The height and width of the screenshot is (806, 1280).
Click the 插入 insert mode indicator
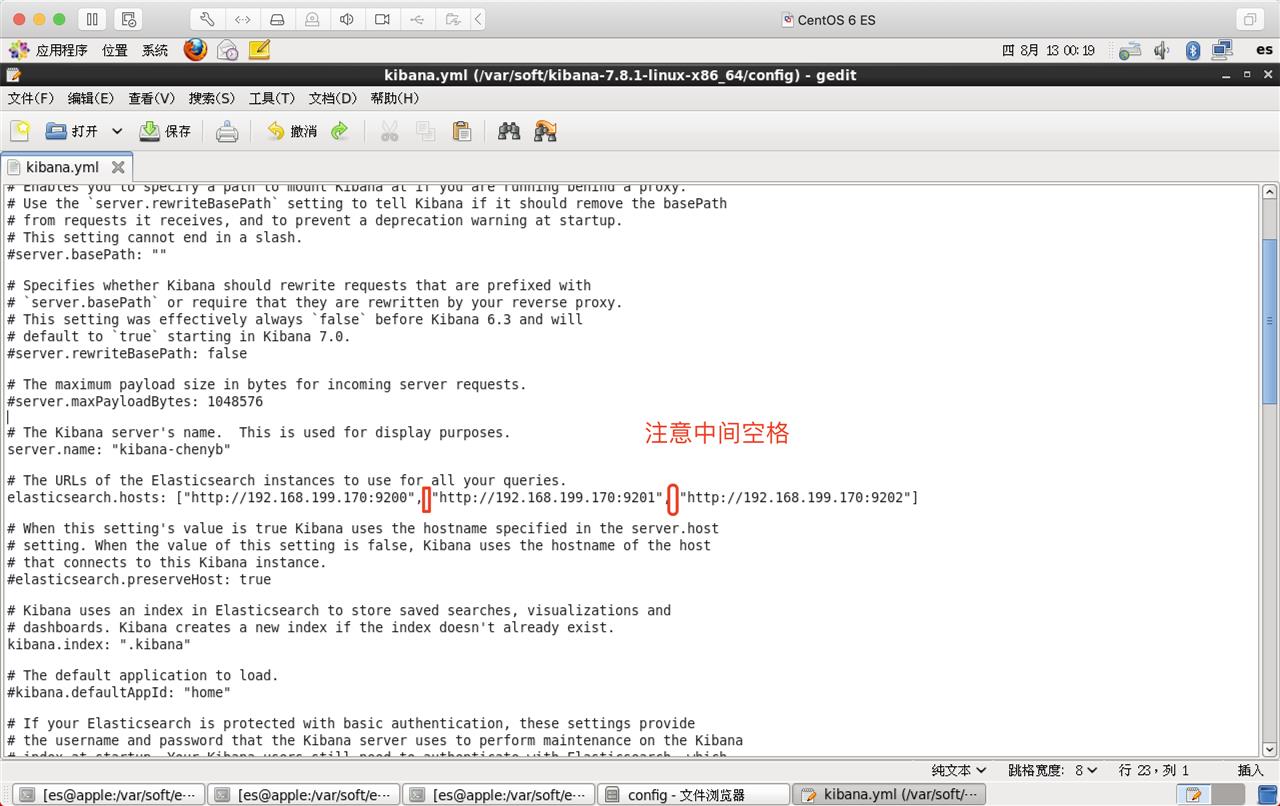(x=1250, y=770)
